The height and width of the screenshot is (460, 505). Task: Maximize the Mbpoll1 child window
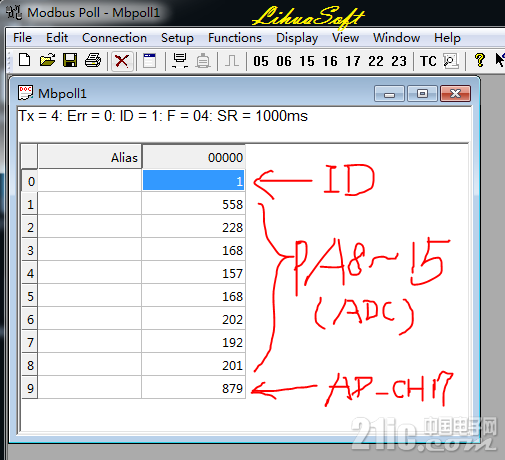[x=422, y=94]
